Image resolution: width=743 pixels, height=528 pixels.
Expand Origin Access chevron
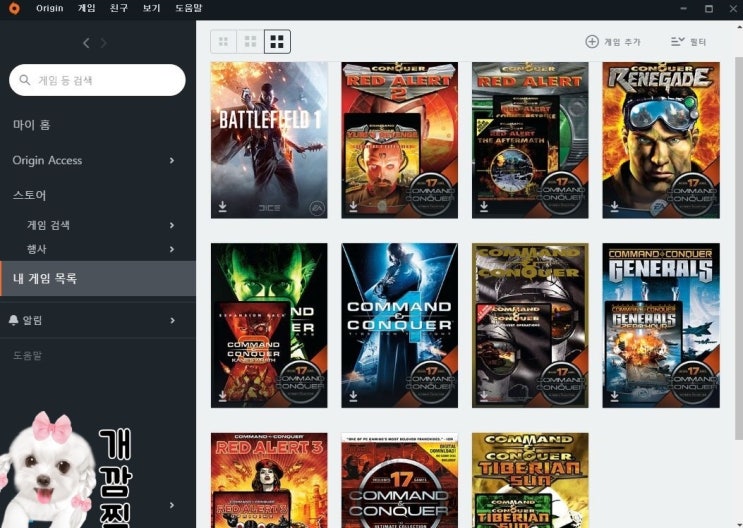[172, 161]
